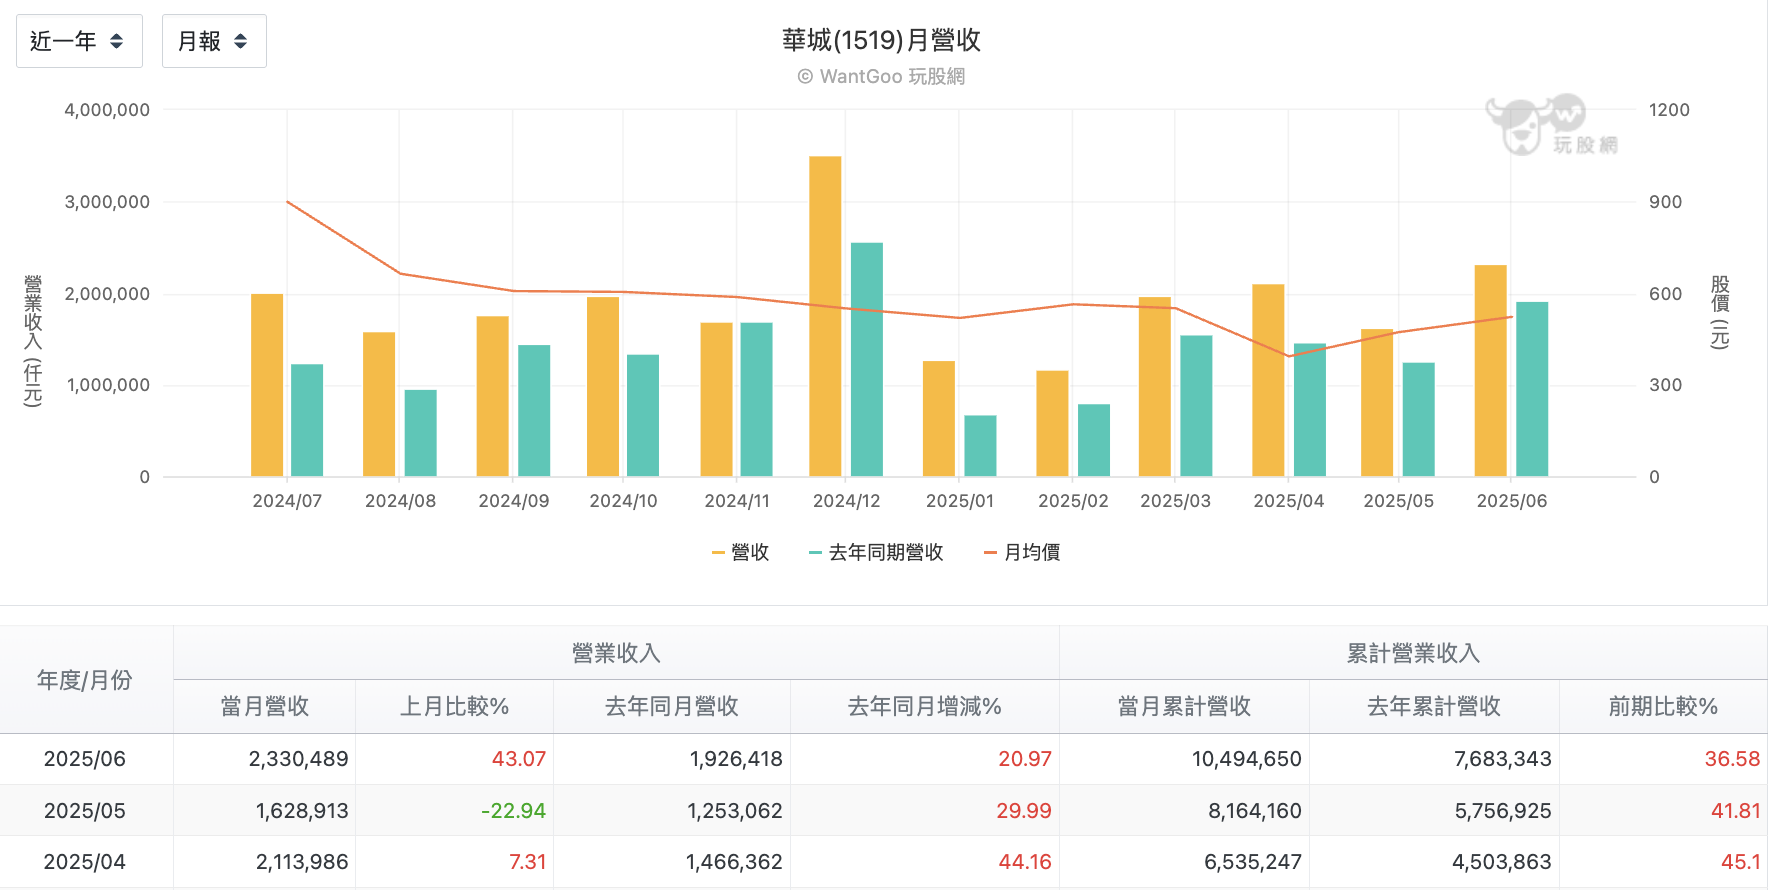Click the WantGoo 玩股網 credit text
The width and height of the screenshot is (1776, 890).
pos(881,76)
